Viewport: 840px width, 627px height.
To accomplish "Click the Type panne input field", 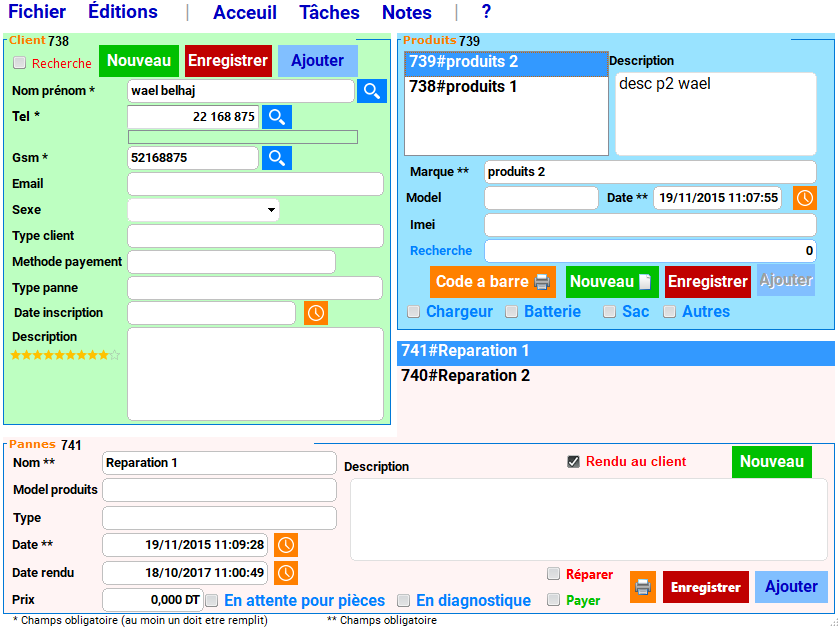I will coord(255,288).
